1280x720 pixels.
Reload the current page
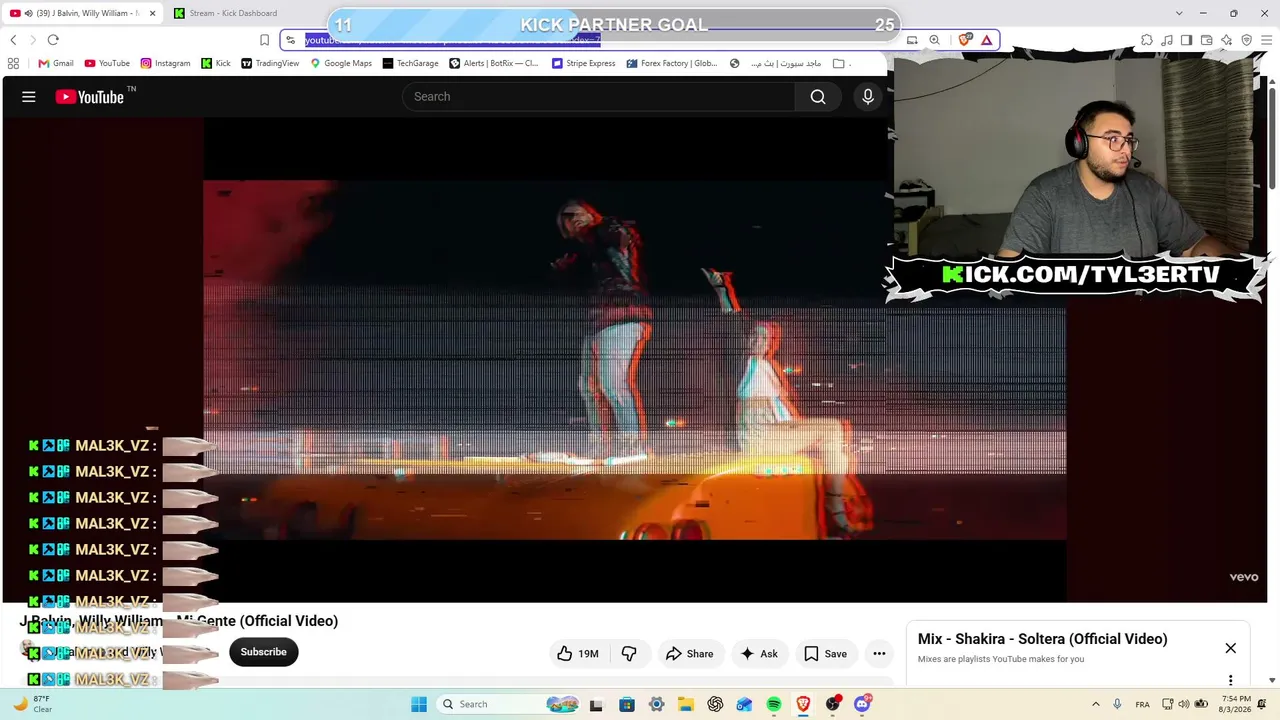coord(53,40)
